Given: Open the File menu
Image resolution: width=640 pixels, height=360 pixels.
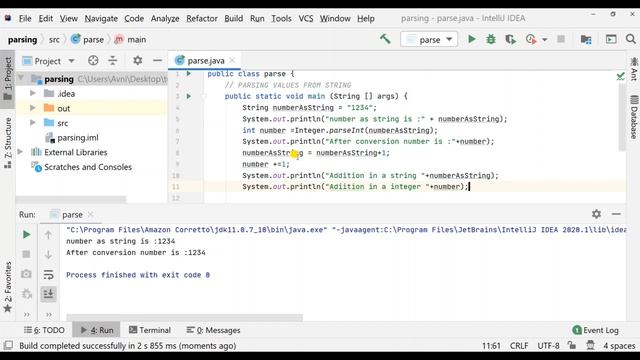Looking at the screenshot, I should (x=25, y=18).
